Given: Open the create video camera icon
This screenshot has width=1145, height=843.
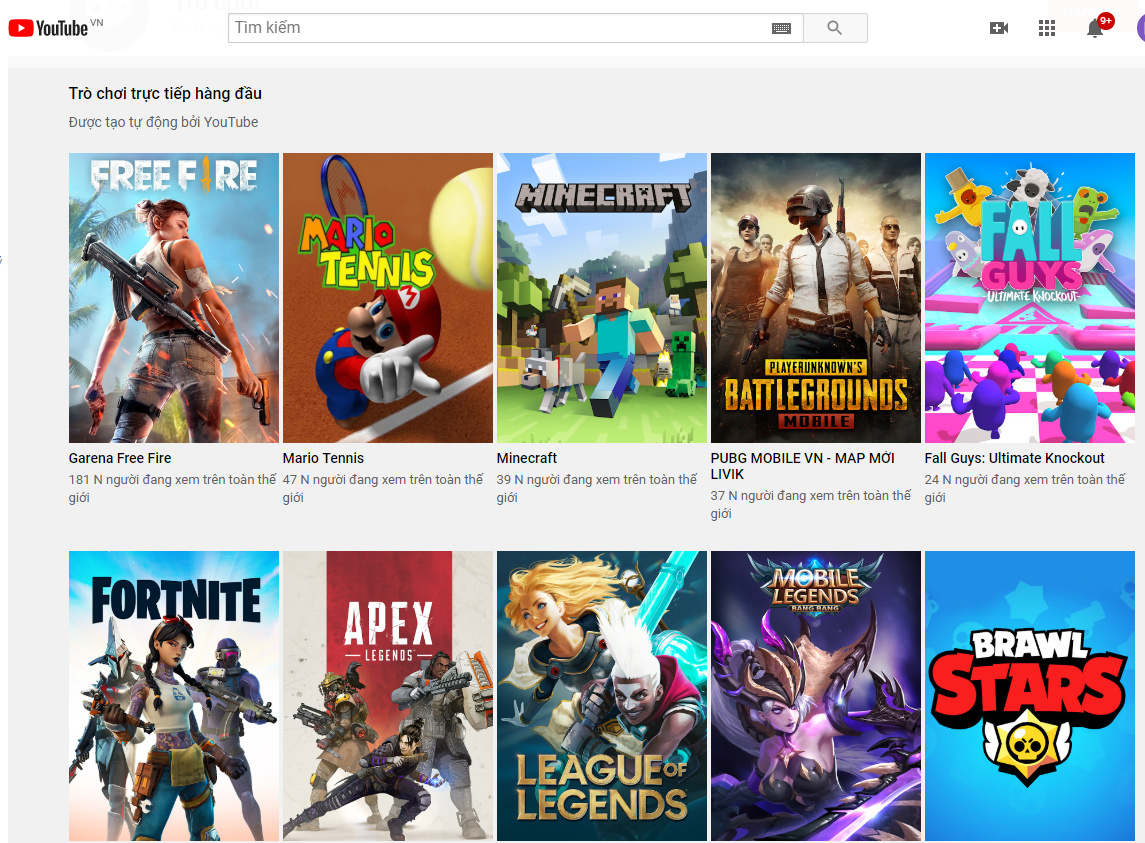Looking at the screenshot, I should tap(998, 28).
